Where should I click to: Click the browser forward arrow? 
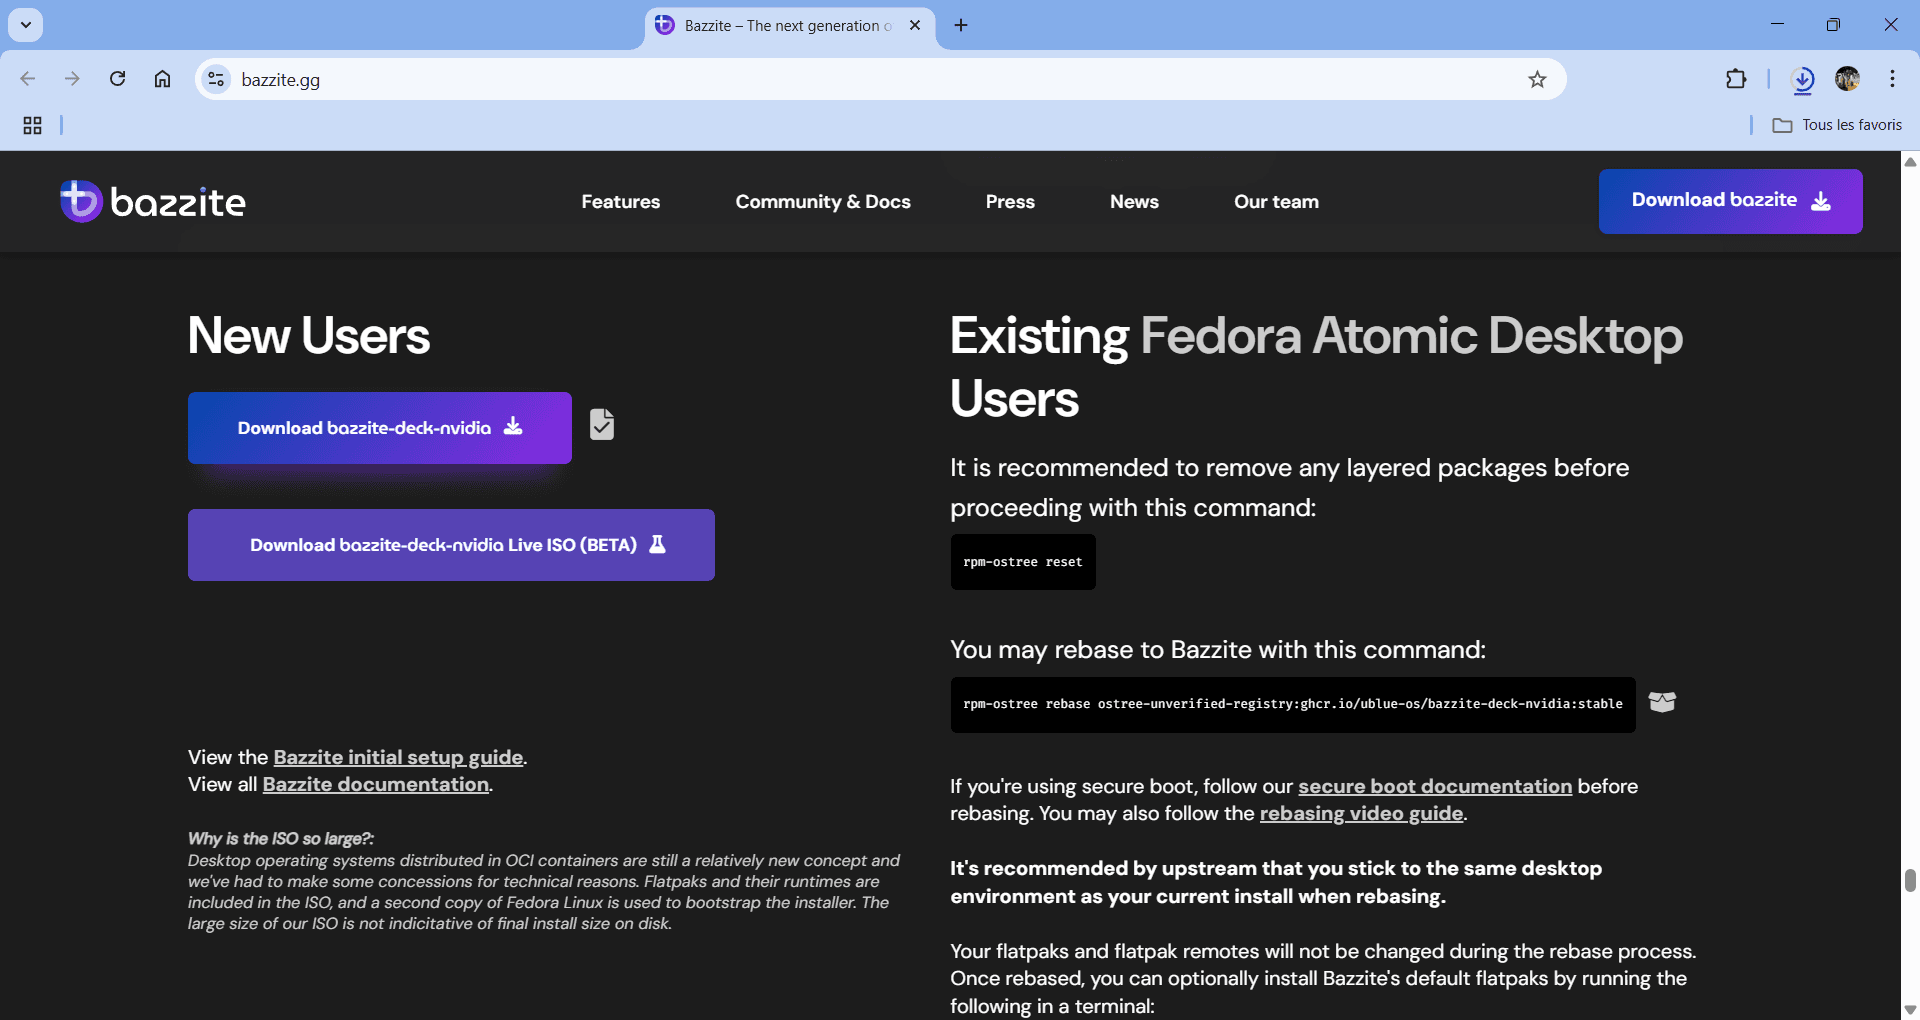point(72,79)
